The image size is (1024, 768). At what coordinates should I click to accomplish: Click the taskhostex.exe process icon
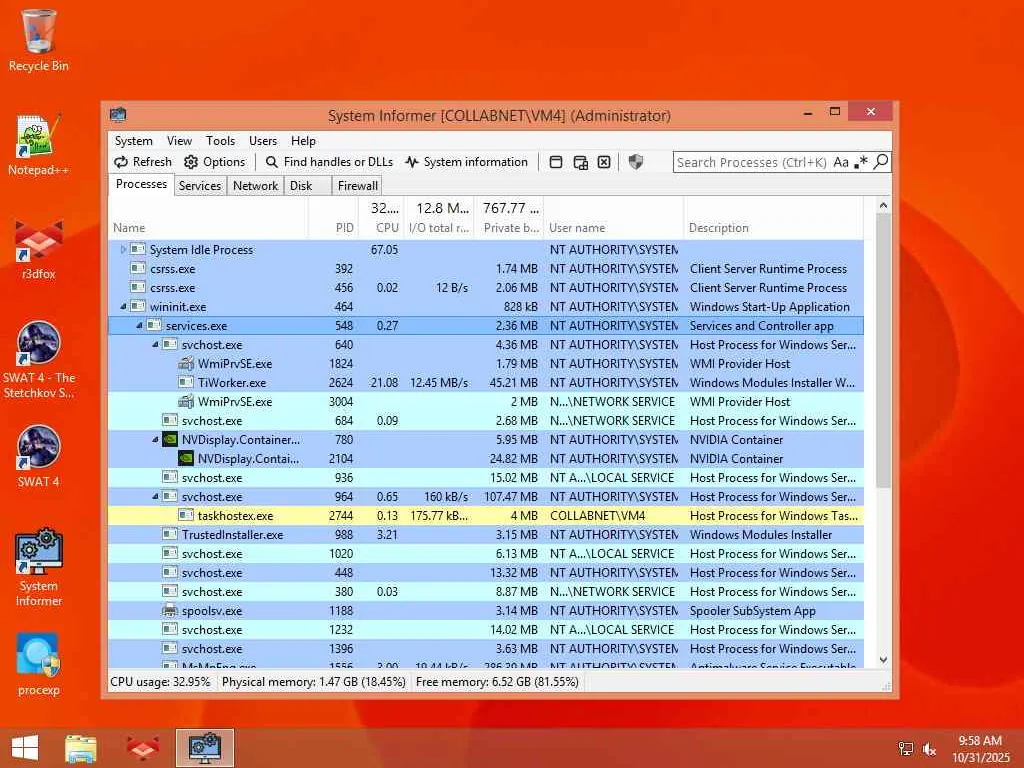(186, 515)
